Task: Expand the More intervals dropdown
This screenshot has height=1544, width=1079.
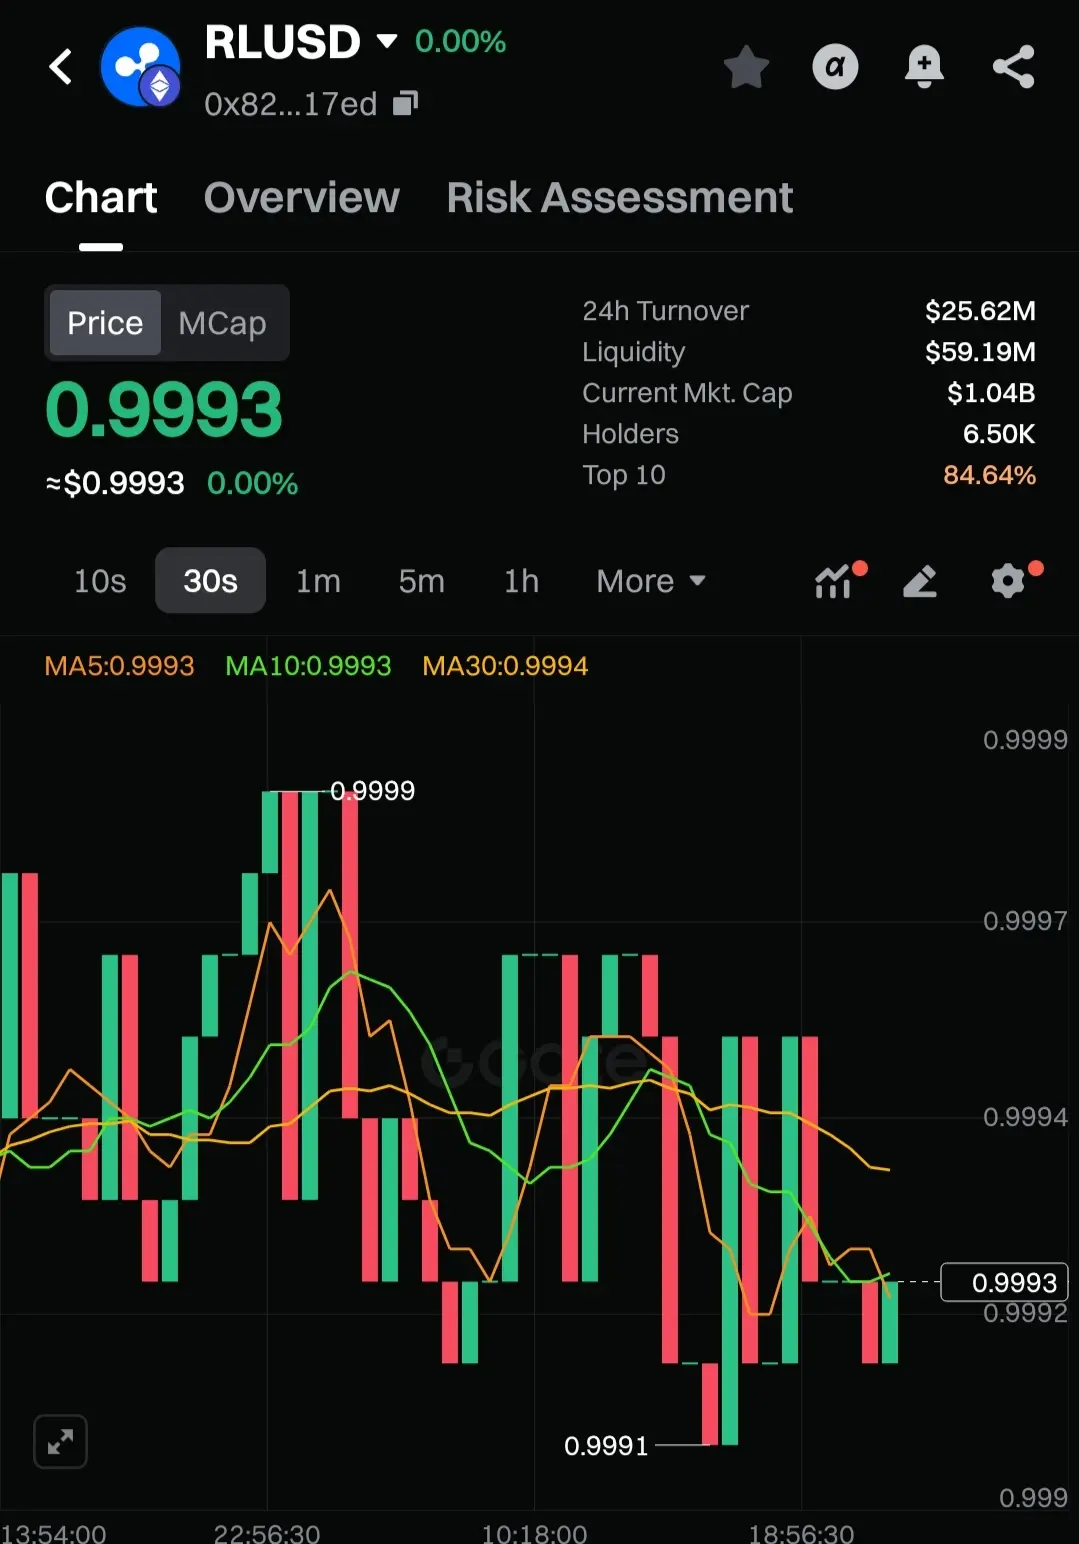Action: pyautogui.click(x=651, y=581)
